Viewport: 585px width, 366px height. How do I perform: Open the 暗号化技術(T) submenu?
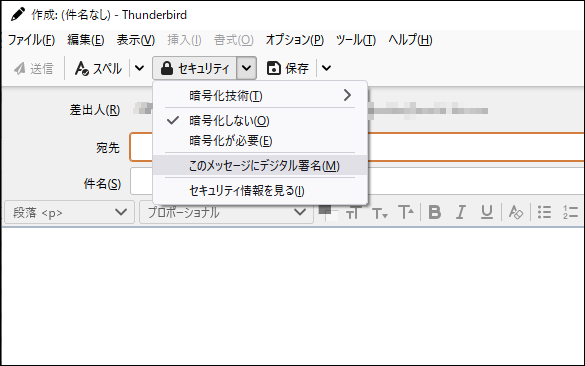pyautogui.click(x=260, y=96)
